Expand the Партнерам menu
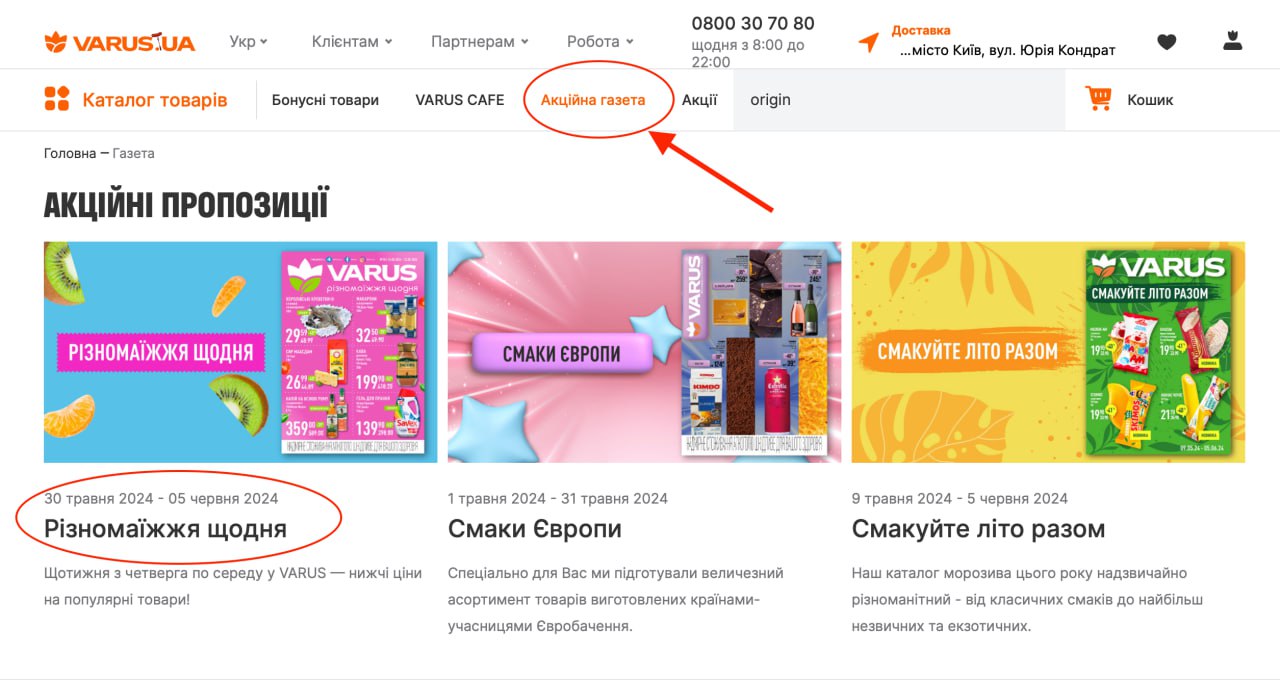This screenshot has height=680, width=1280. (x=480, y=41)
